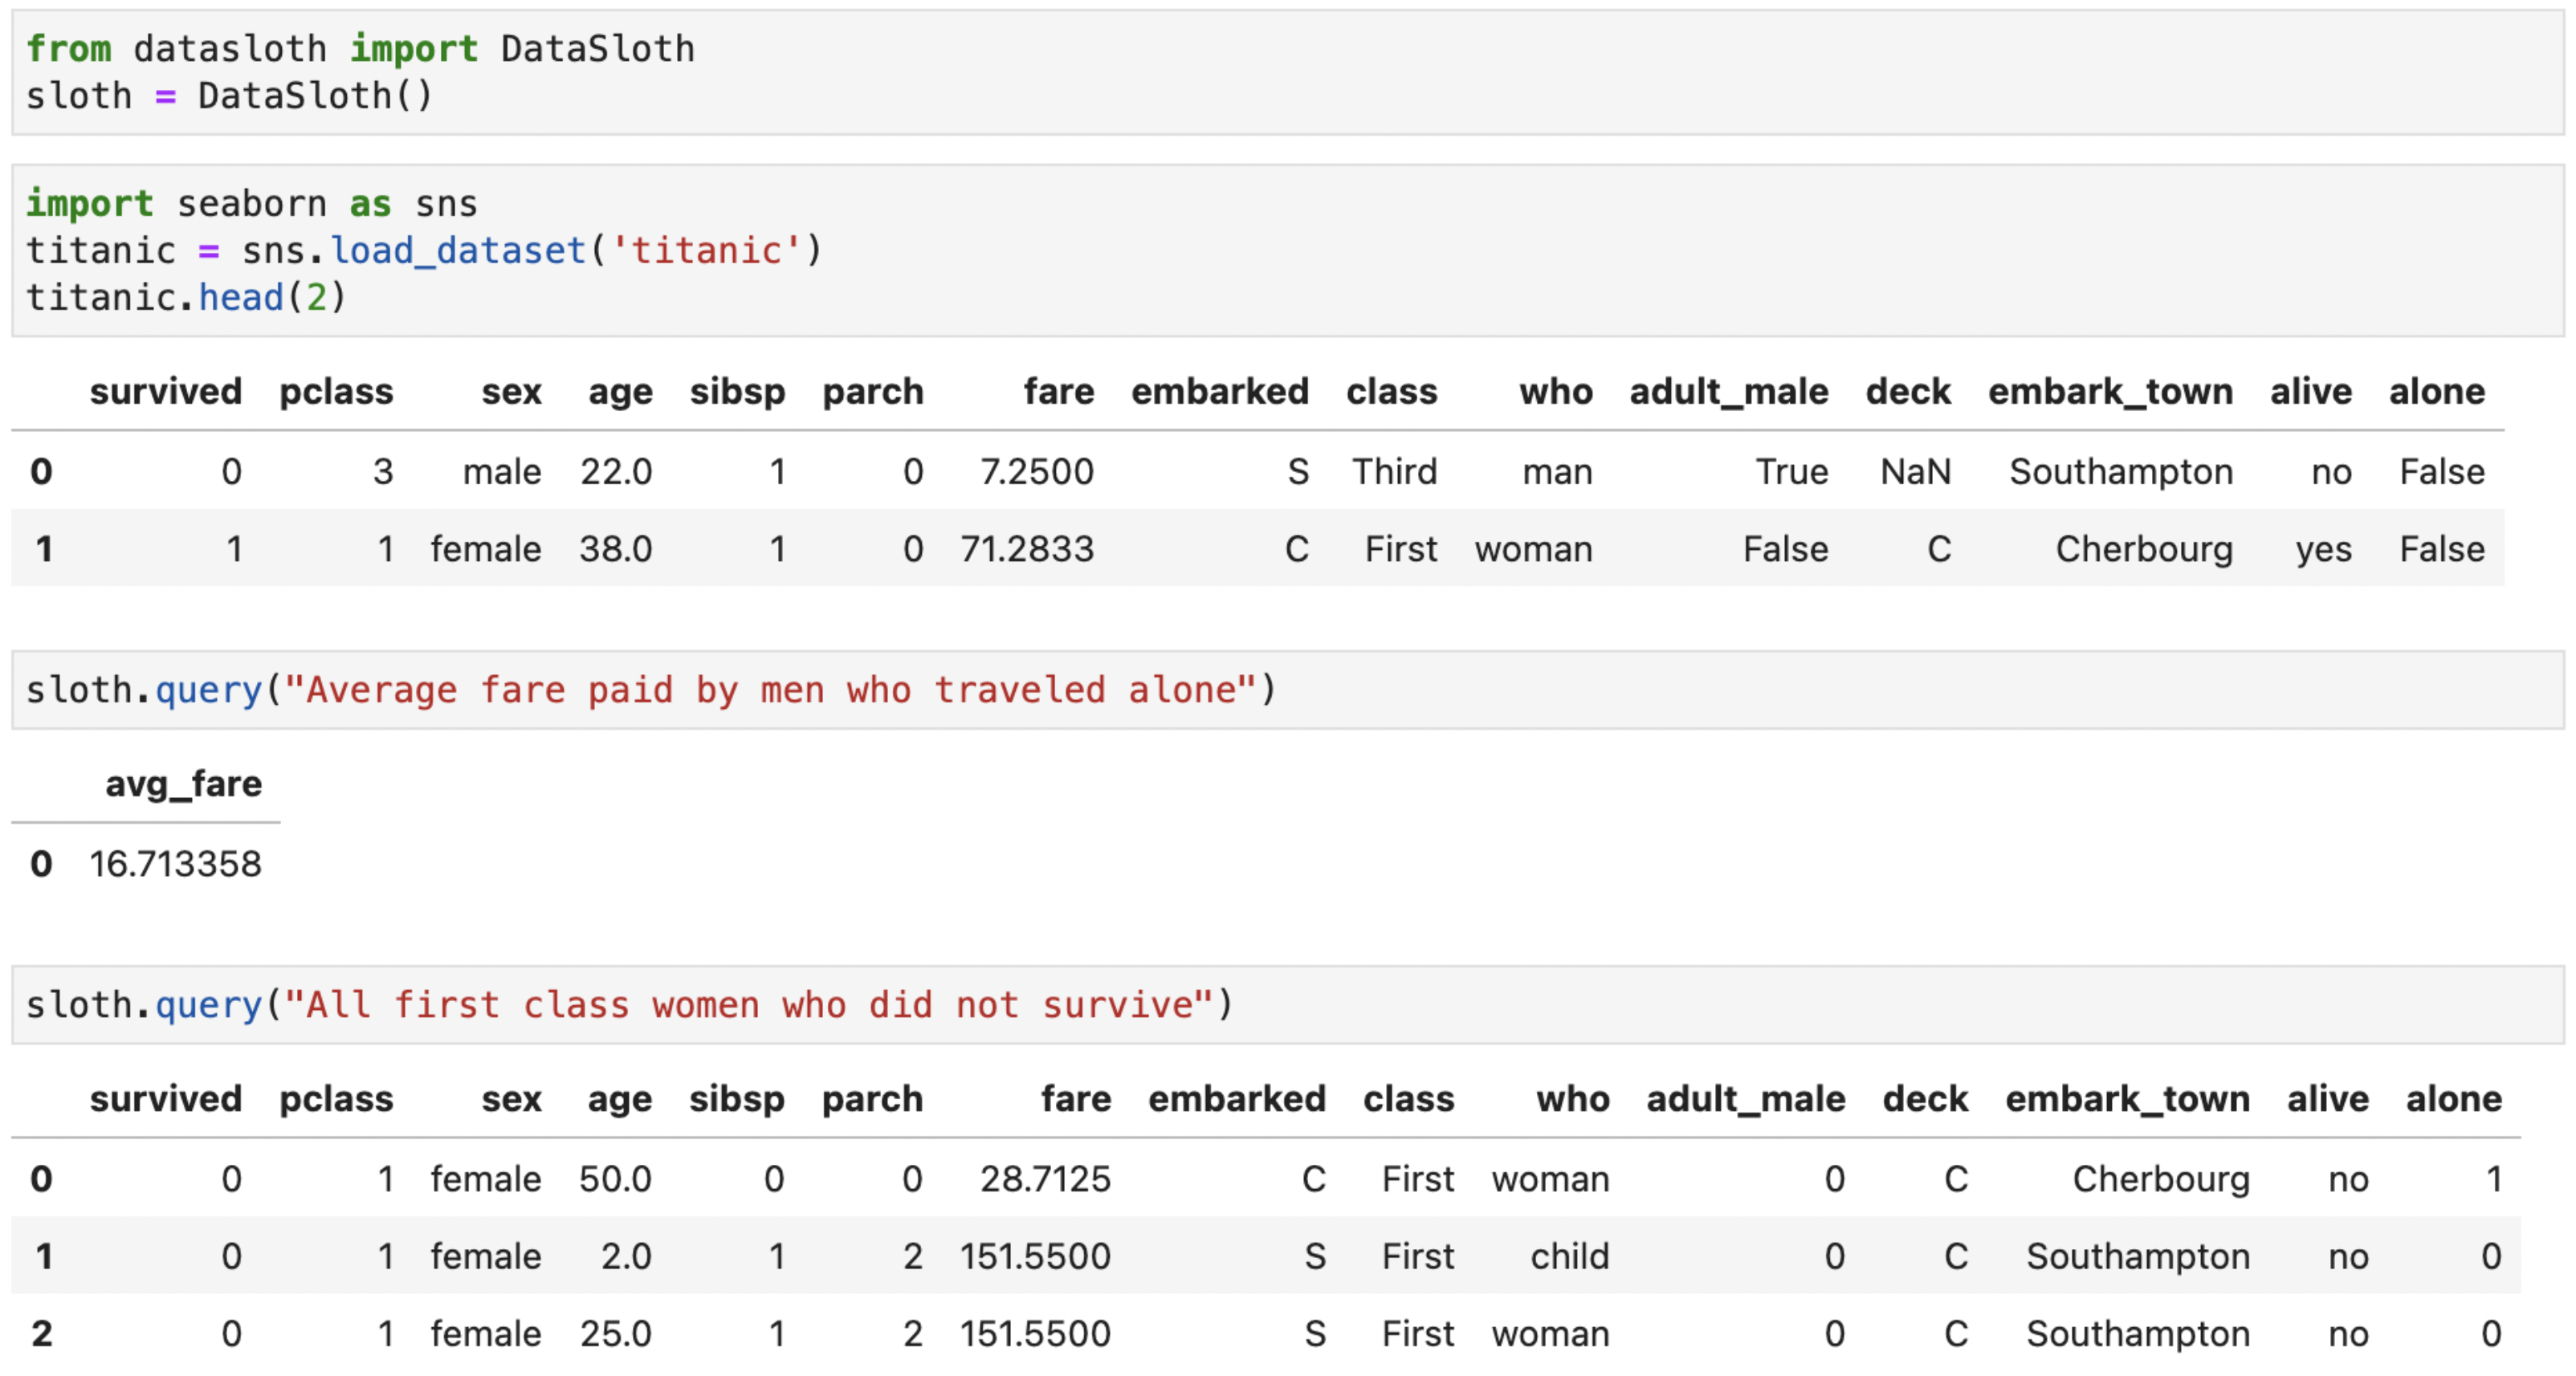The width and height of the screenshot is (2576, 1376).
Task: Click the seaborn titanic loading code cell
Action: coord(1288,250)
